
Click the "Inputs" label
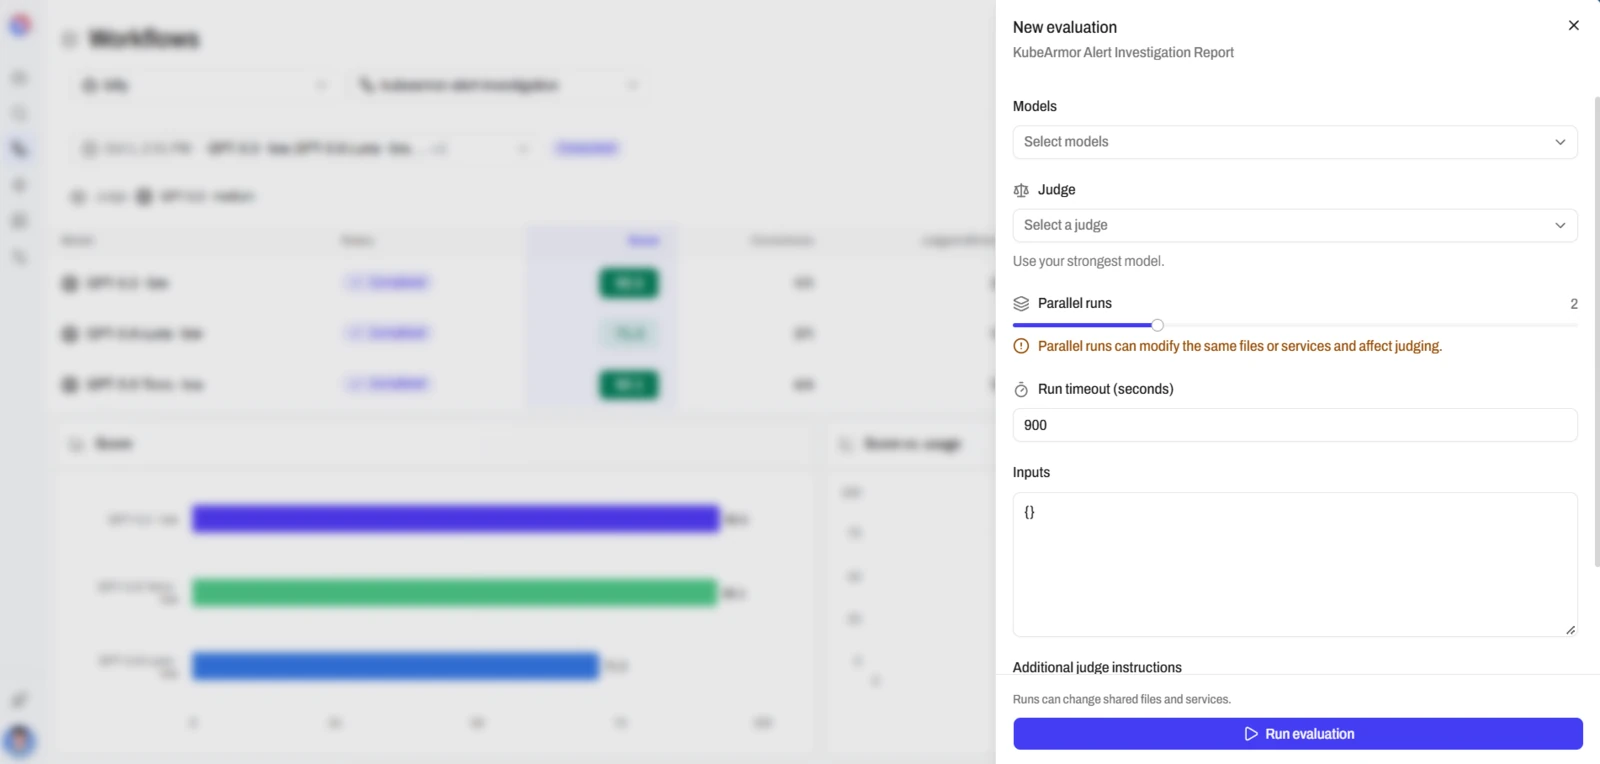[1031, 472]
